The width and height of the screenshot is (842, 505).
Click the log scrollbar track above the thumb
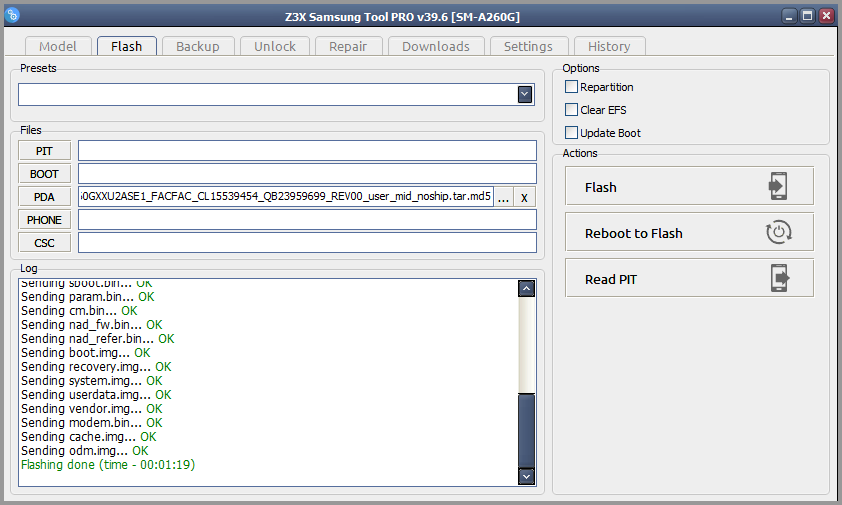[526, 345]
